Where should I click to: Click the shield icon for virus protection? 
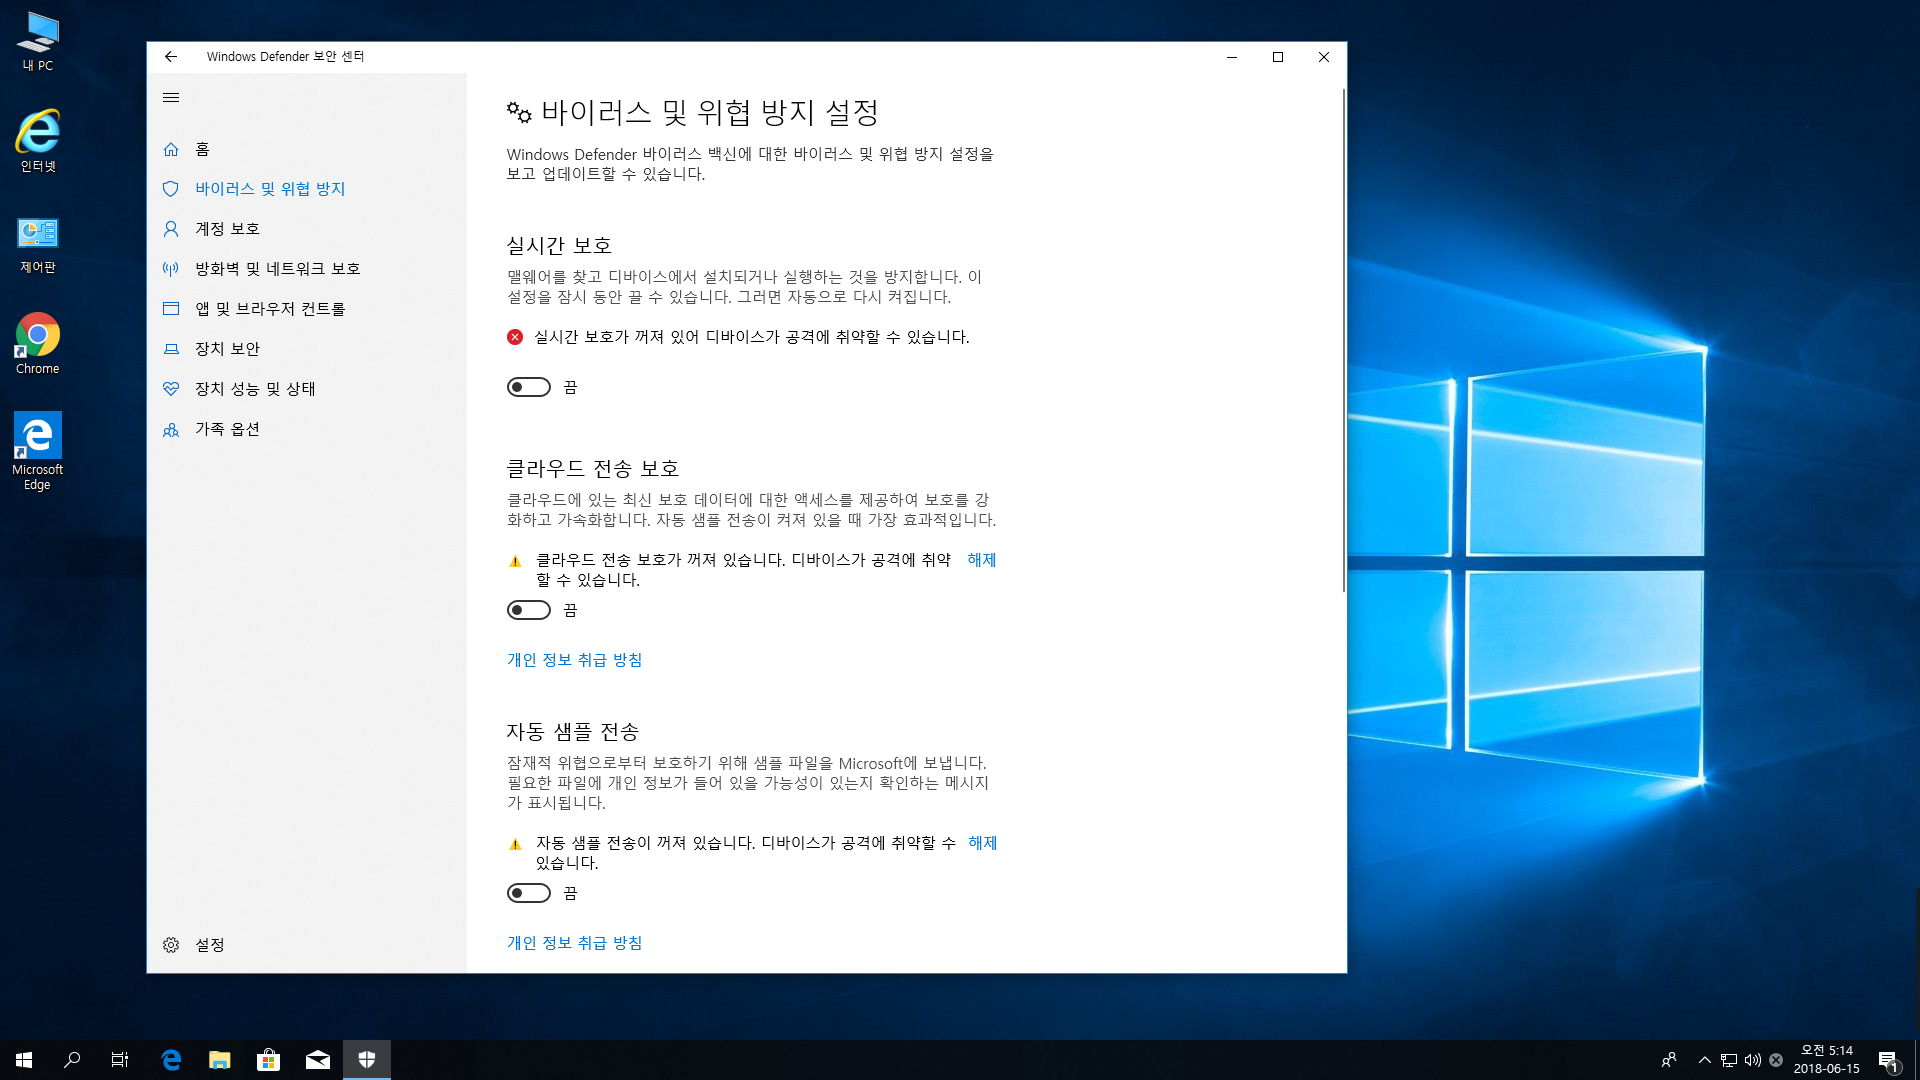click(x=171, y=189)
